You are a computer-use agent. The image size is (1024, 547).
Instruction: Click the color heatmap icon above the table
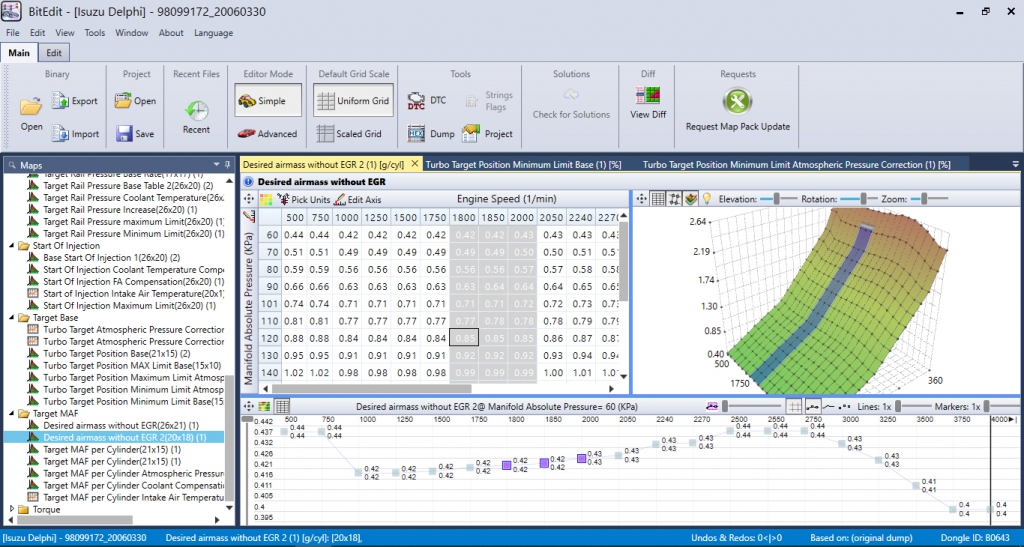(266, 199)
